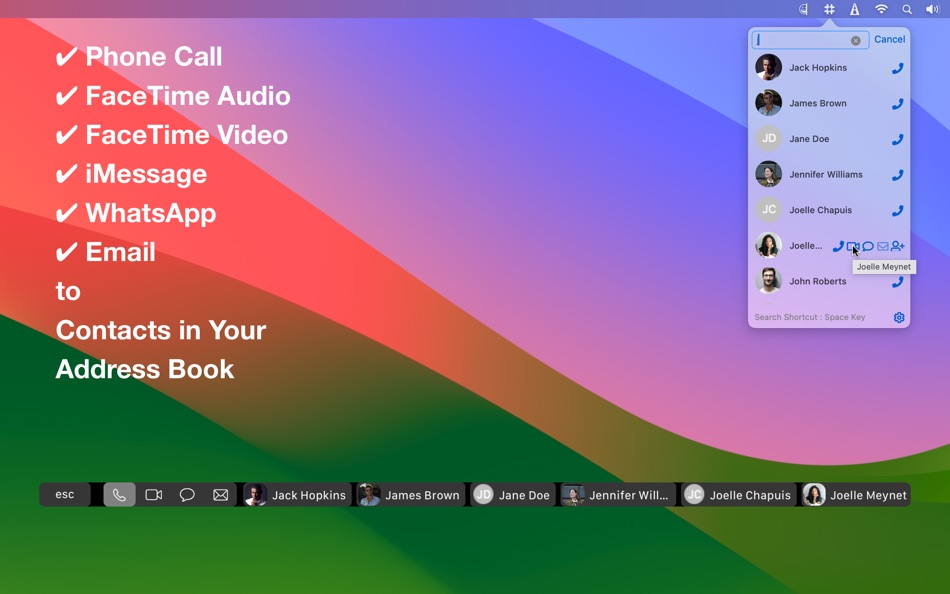This screenshot has width=950, height=594.
Task: Start FaceTime video with Joelle Meynet
Action: click(852, 246)
